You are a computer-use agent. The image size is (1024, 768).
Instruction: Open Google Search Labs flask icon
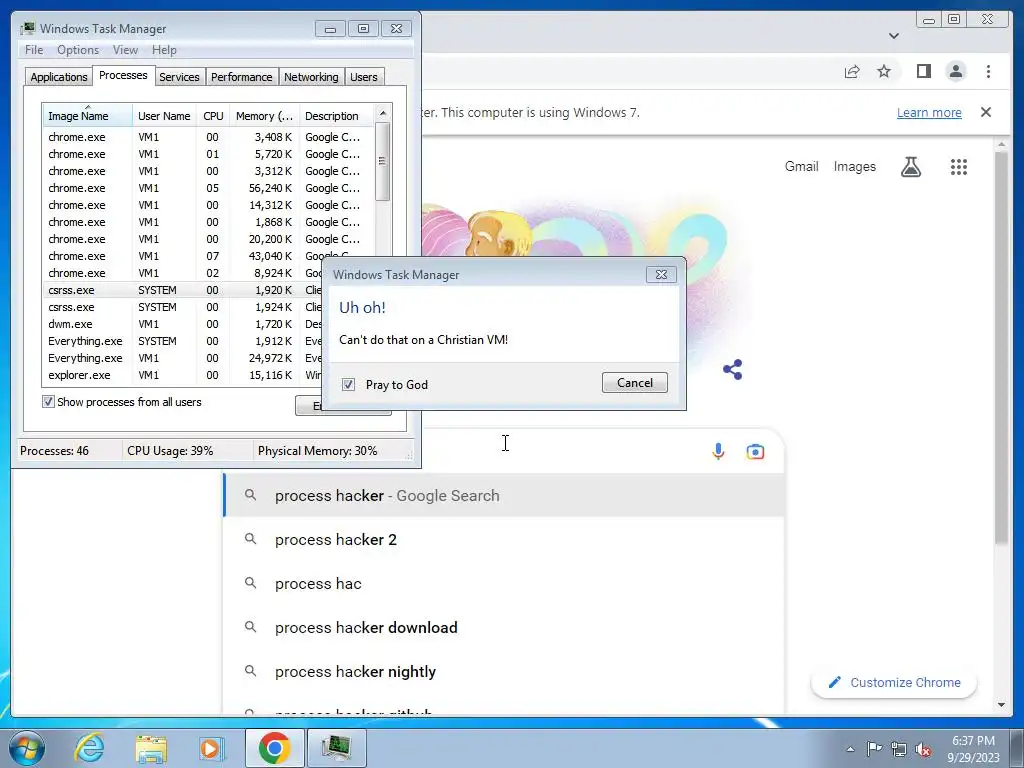click(x=911, y=167)
